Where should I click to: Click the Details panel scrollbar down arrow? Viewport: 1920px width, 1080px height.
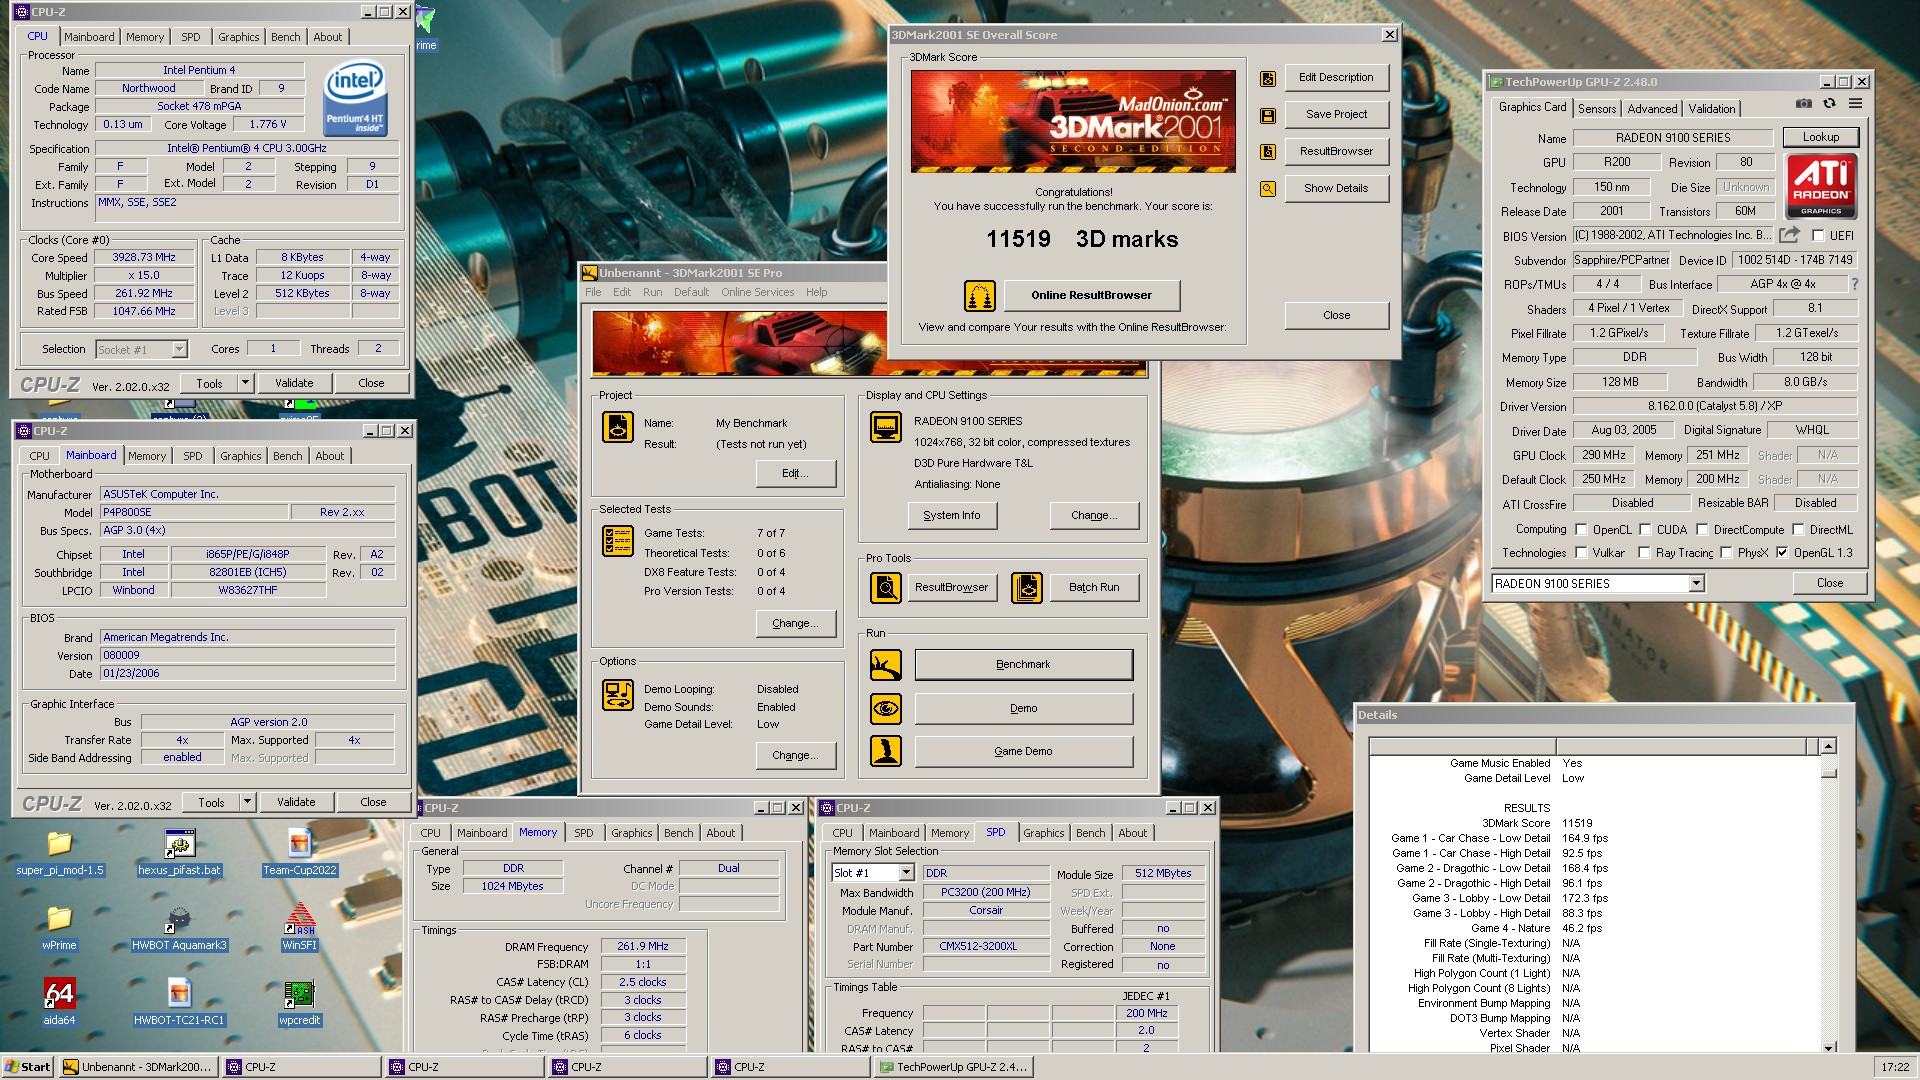pos(1828,1047)
